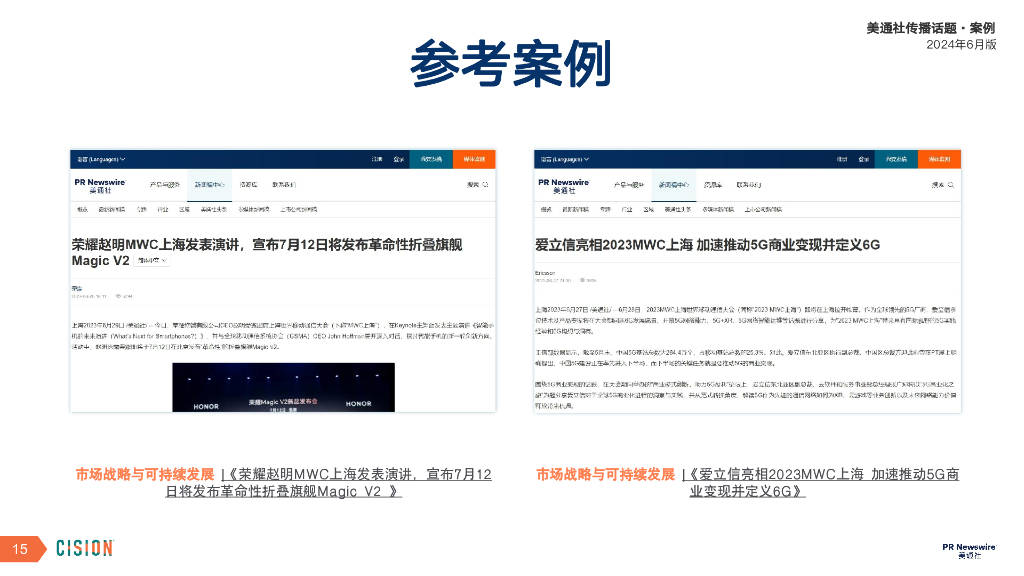Open 产品与服务 menu on the Honor page
Viewport: 1024px width, 576px height.
click(165, 185)
